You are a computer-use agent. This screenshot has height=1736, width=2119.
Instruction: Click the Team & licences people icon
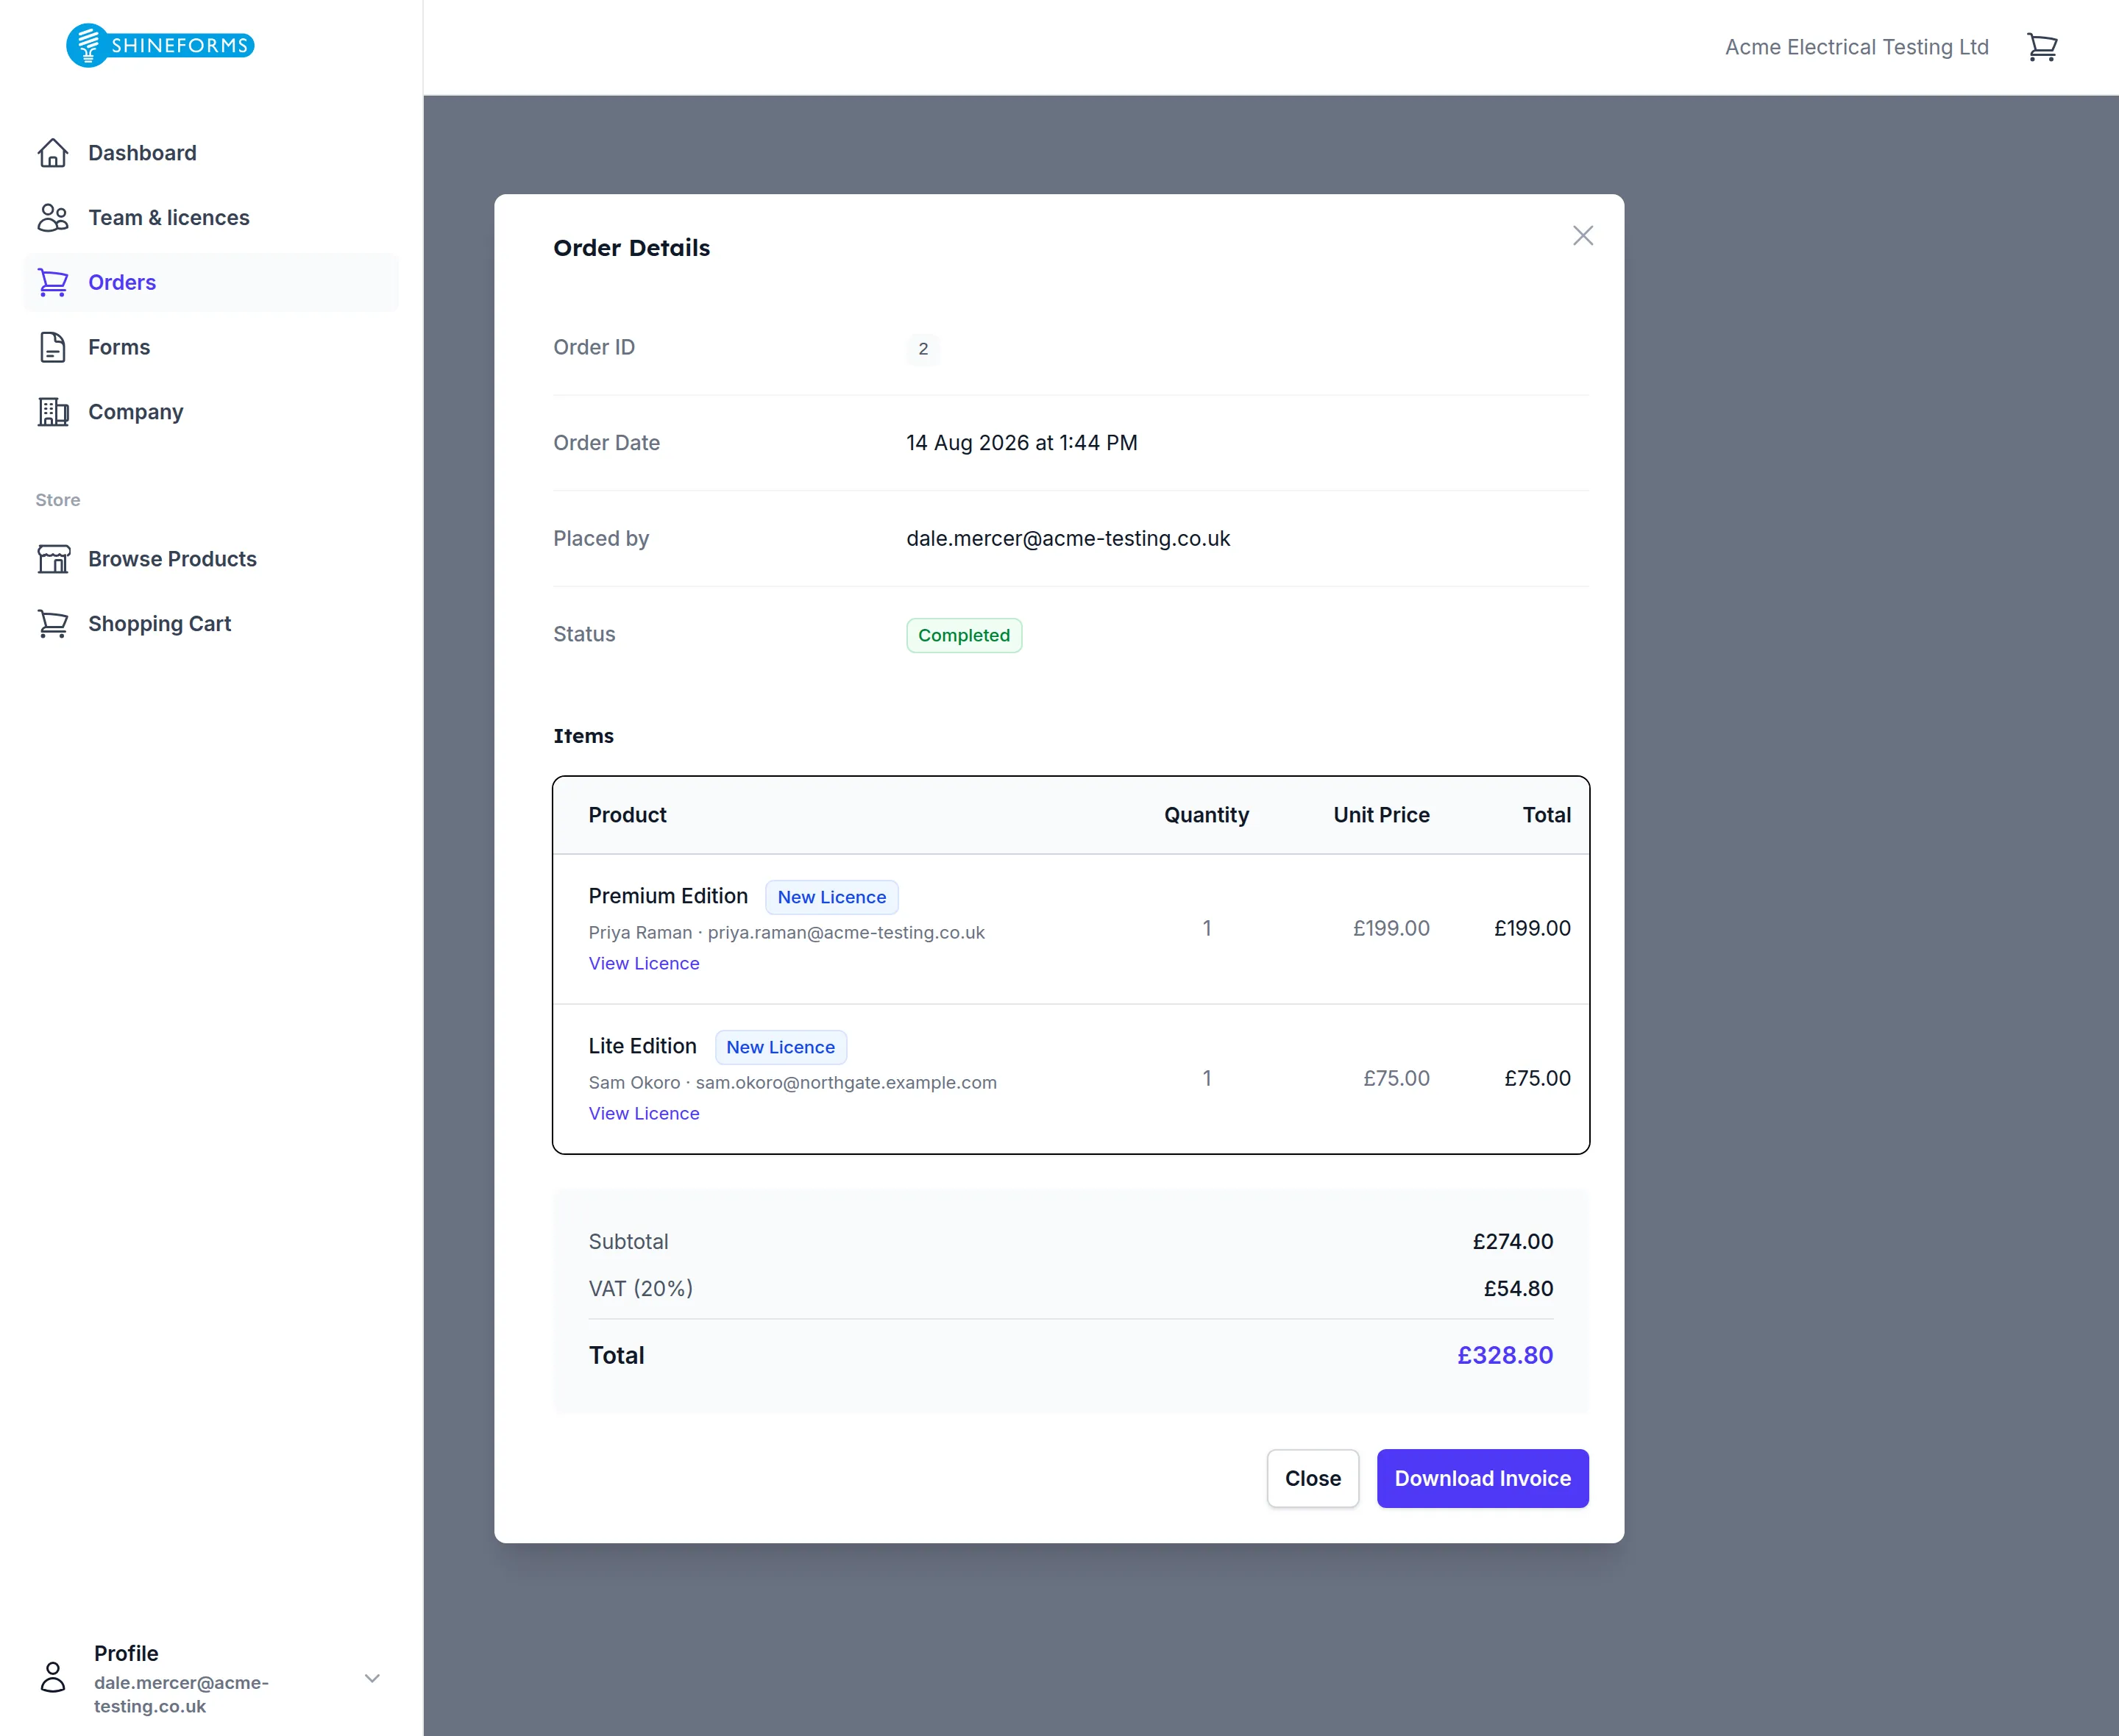[x=53, y=218]
